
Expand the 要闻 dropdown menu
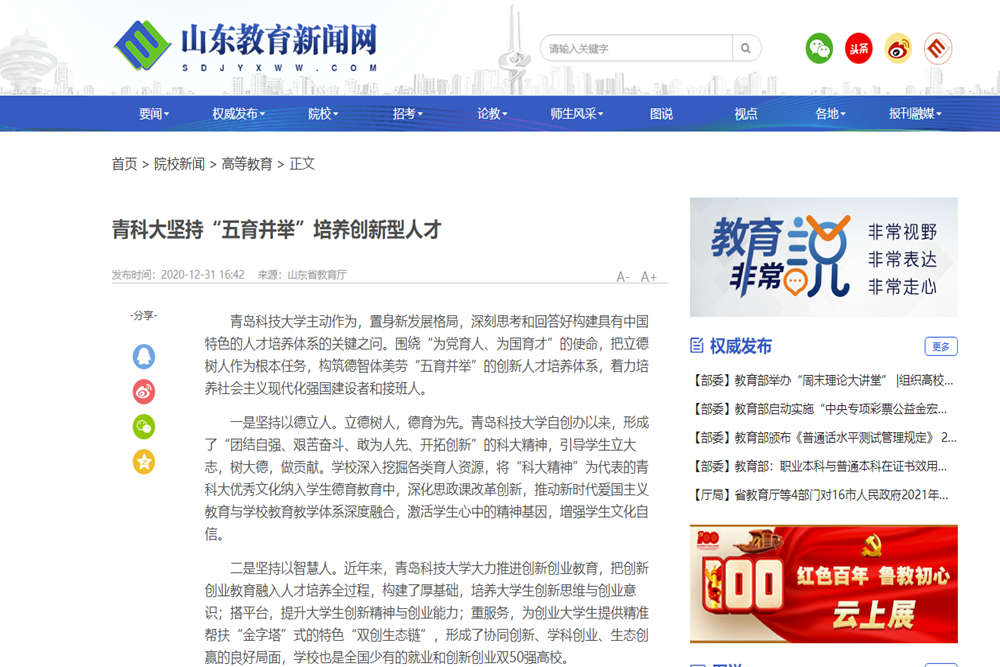(154, 114)
